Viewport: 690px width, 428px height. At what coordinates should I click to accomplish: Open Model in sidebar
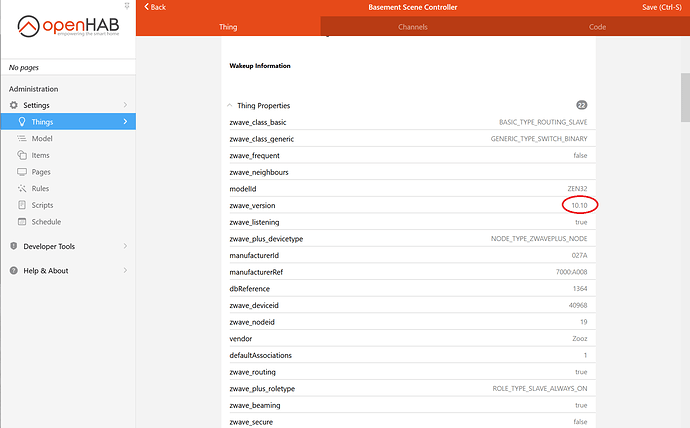[68, 139]
